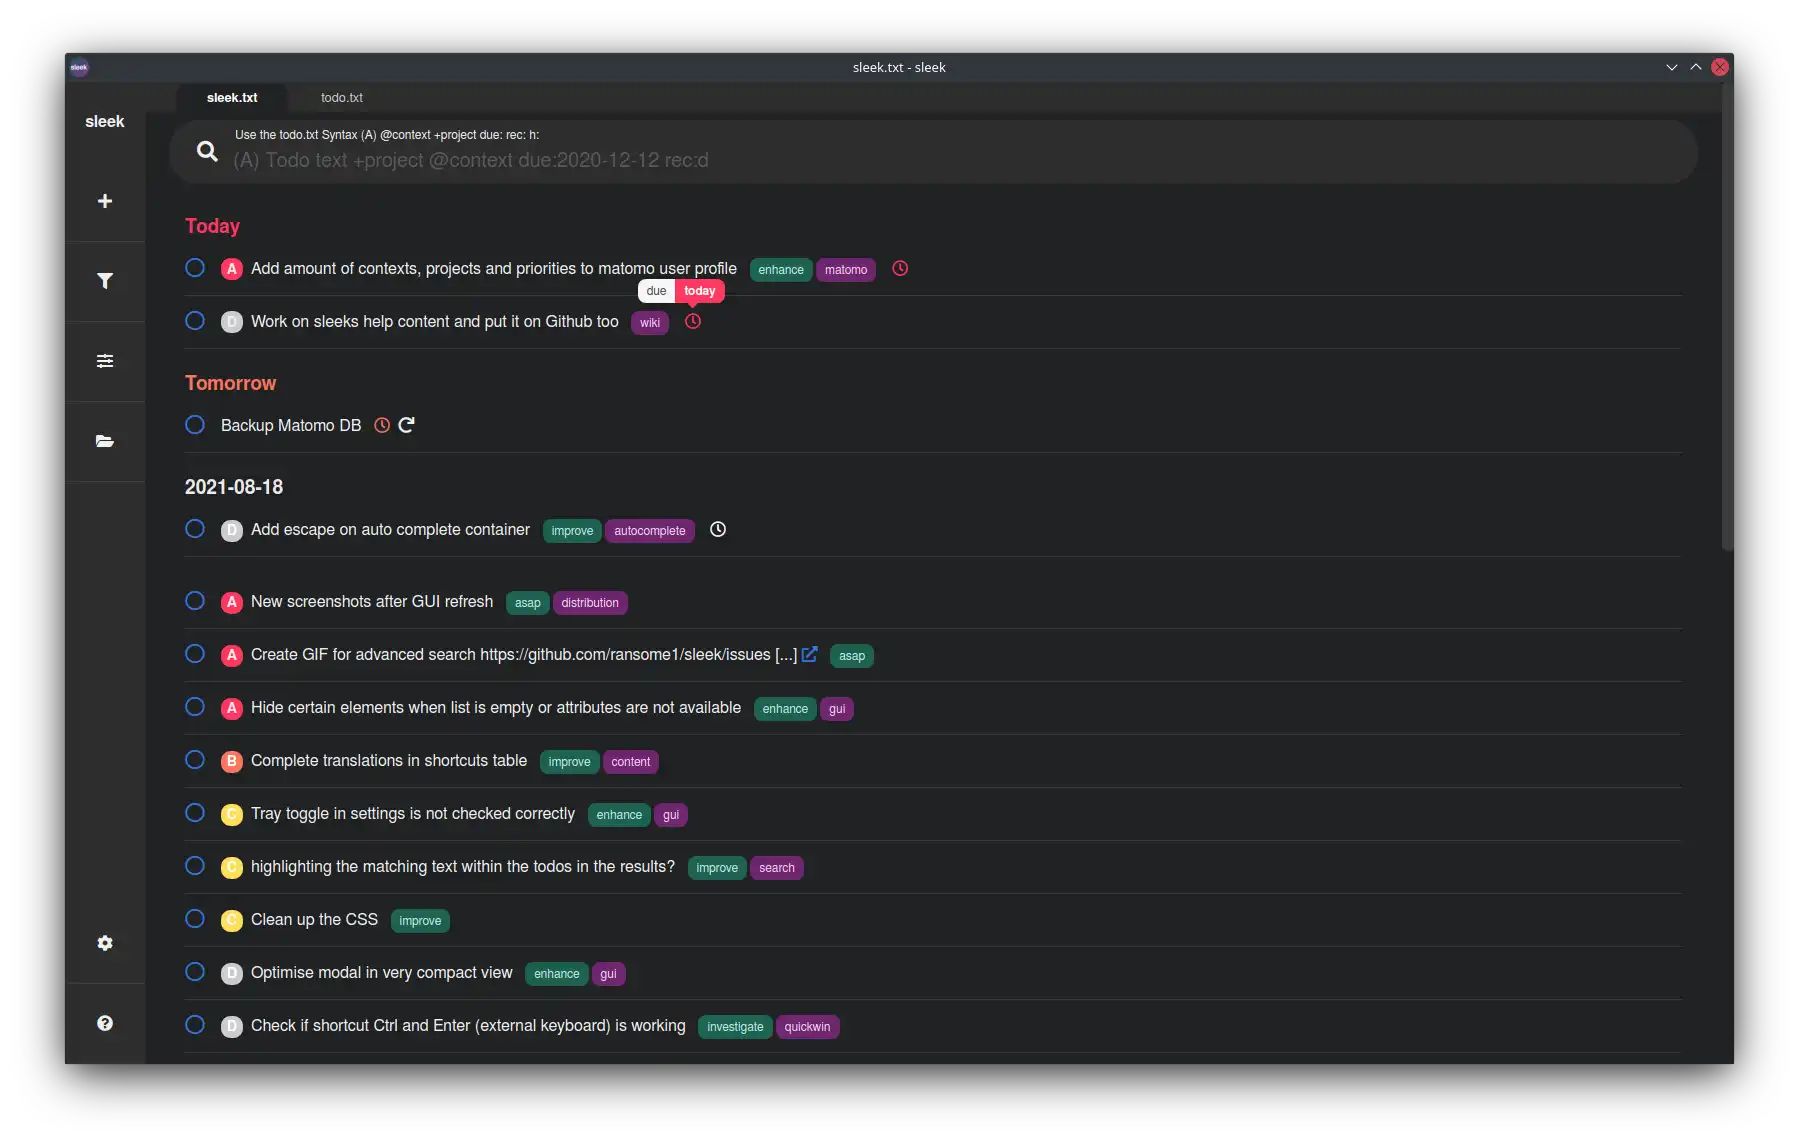Click priority C badge on highlighting matching text task
1799x1141 pixels.
click(232, 867)
